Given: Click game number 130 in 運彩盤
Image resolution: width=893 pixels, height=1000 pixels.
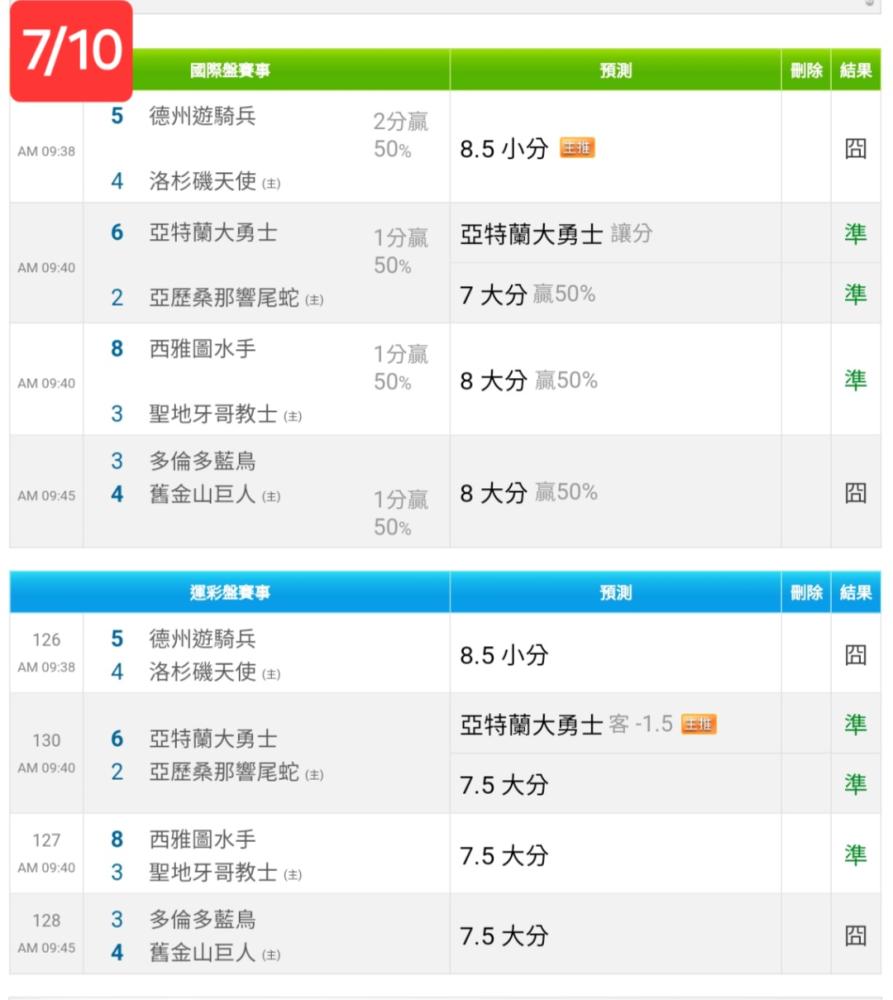Looking at the screenshot, I should pyautogui.click(x=47, y=740).
